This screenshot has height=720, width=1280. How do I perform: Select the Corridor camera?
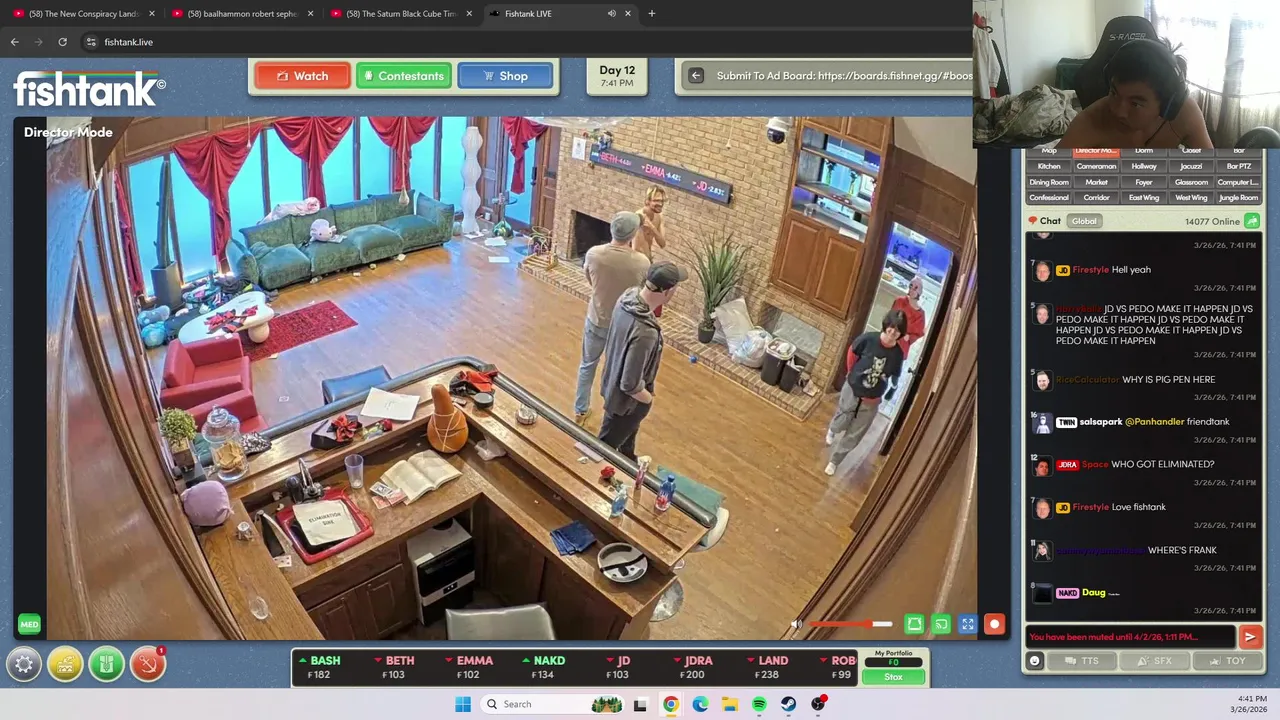pyautogui.click(x=1096, y=198)
